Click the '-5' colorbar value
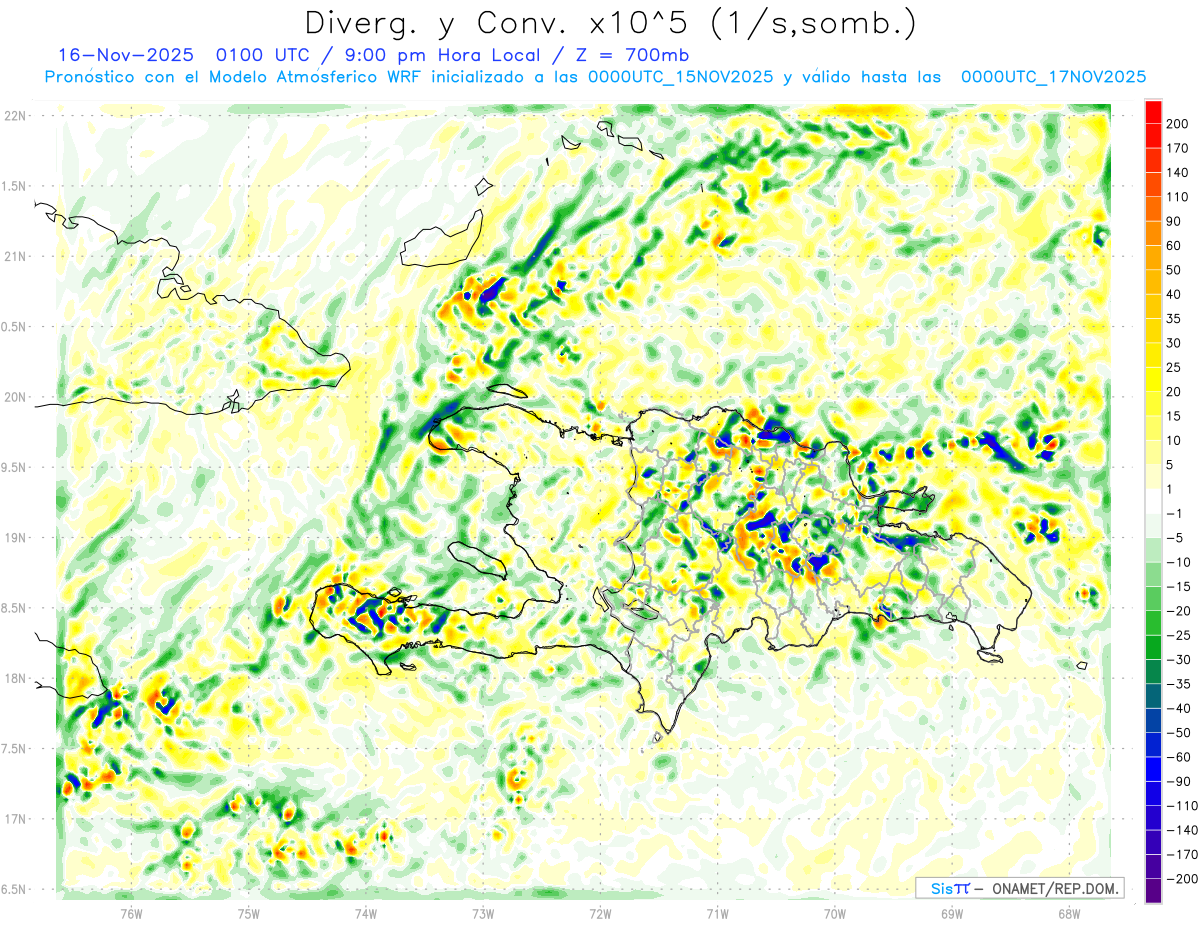1200x927 pixels. [x=1175, y=538]
